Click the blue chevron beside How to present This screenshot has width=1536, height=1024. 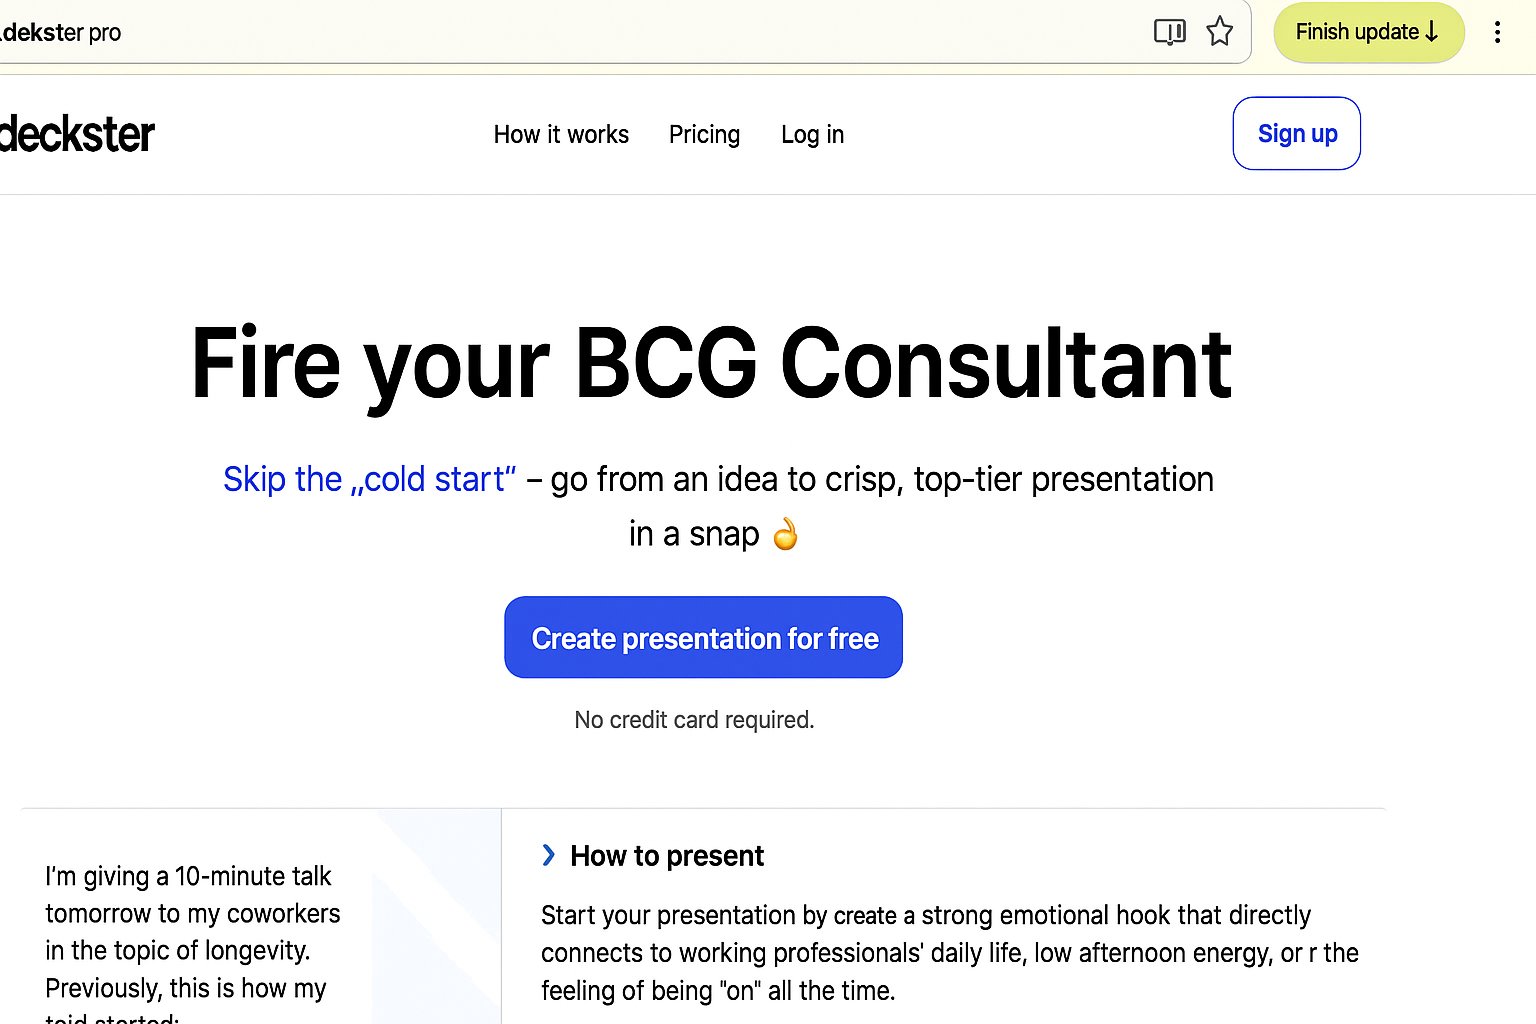pyautogui.click(x=548, y=855)
